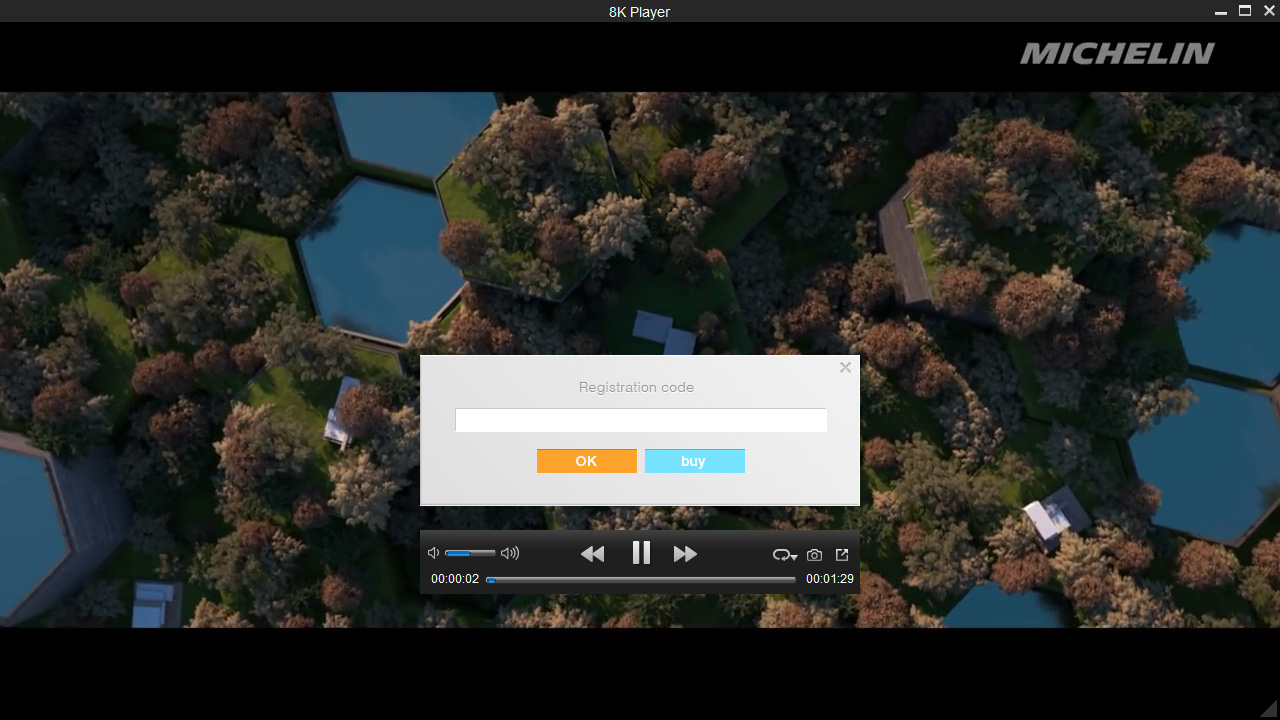Viewport: 1280px width, 720px height.
Task: Click the Registration code input field
Action: pyautogui.click(x=640, y=421)
